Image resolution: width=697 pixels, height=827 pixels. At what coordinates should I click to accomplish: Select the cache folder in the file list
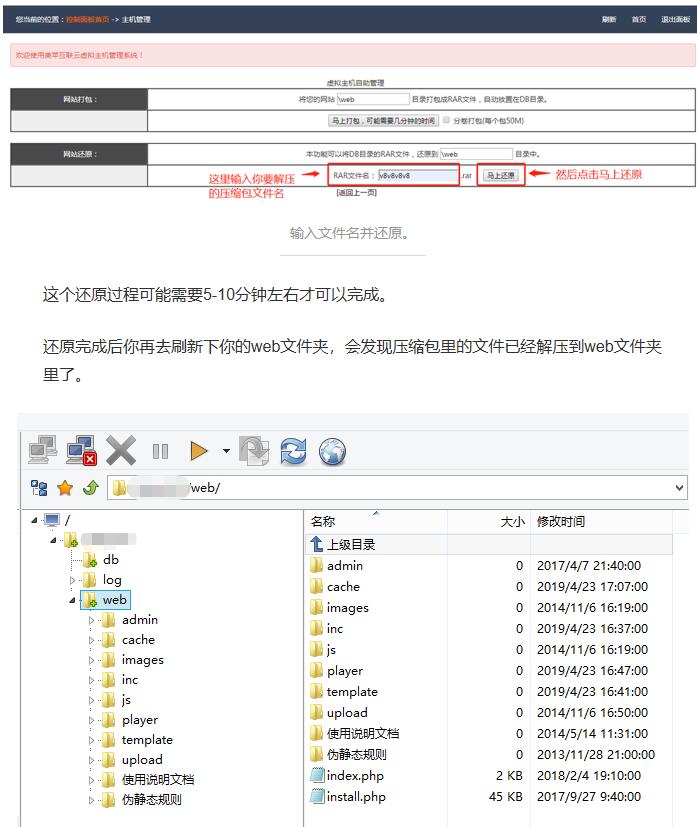pyautogui.click(x=343, y=587)
